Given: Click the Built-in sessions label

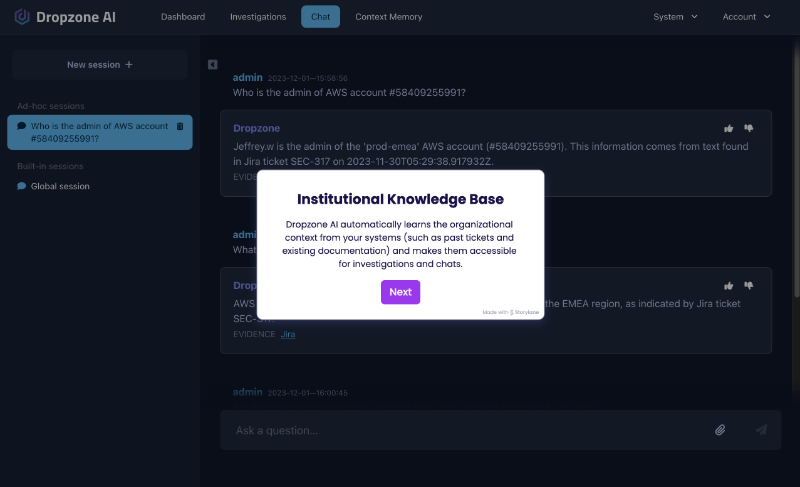Looking at the screenshot, I should 50,166.
